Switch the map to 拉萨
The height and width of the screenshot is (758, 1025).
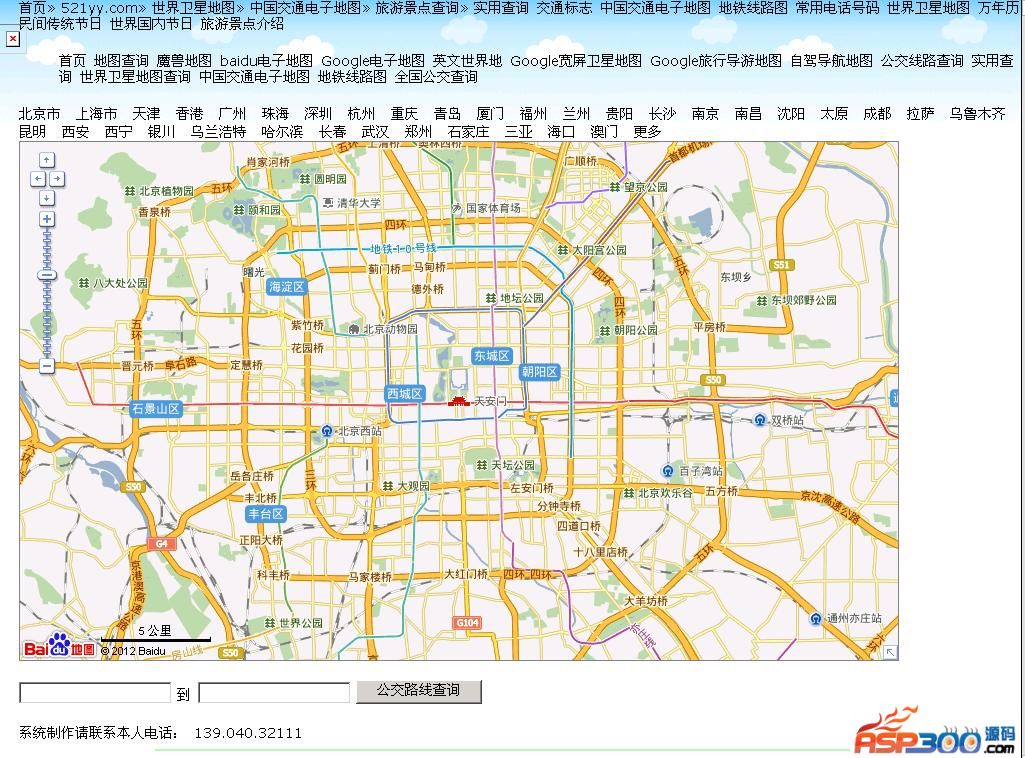[x=920, y=114]
